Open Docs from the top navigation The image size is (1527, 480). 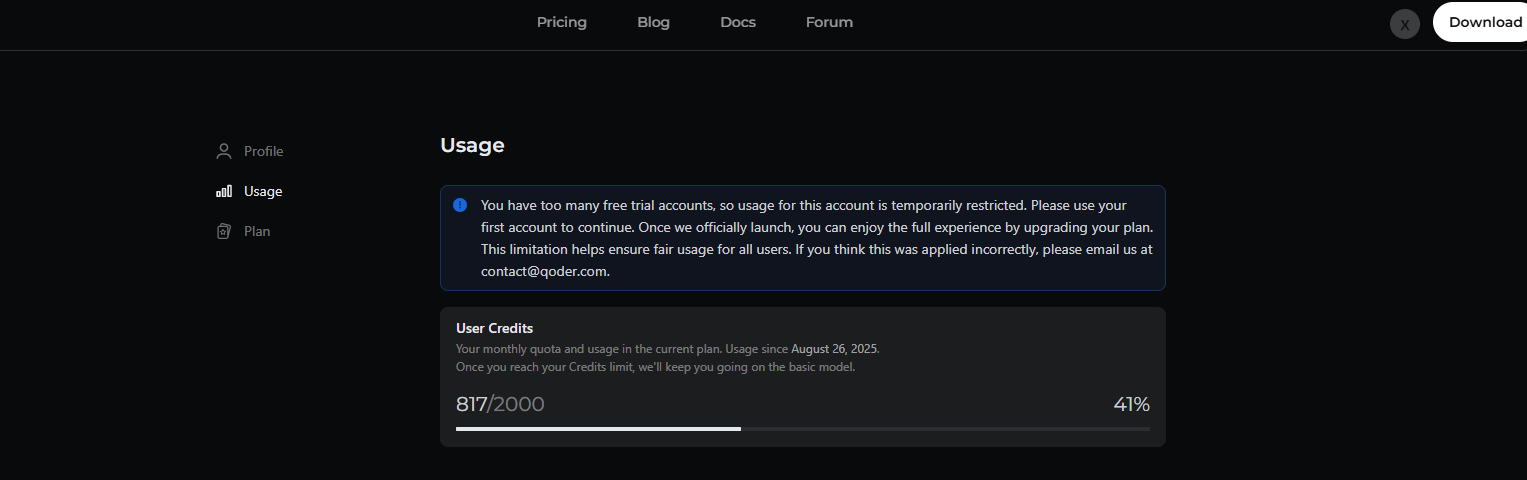(x=738, y=22)
